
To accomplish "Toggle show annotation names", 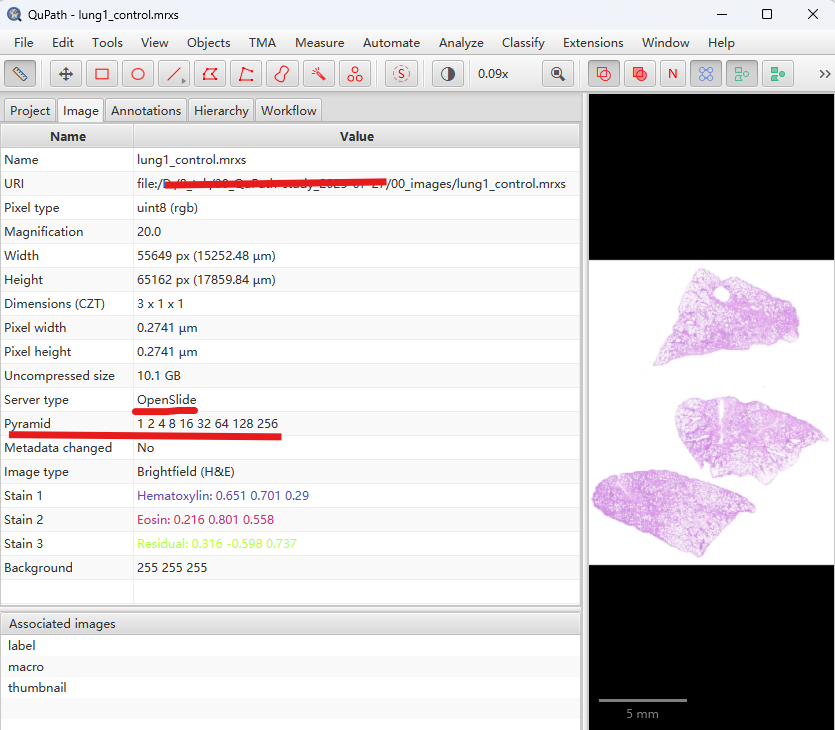I will coord(672,74).
